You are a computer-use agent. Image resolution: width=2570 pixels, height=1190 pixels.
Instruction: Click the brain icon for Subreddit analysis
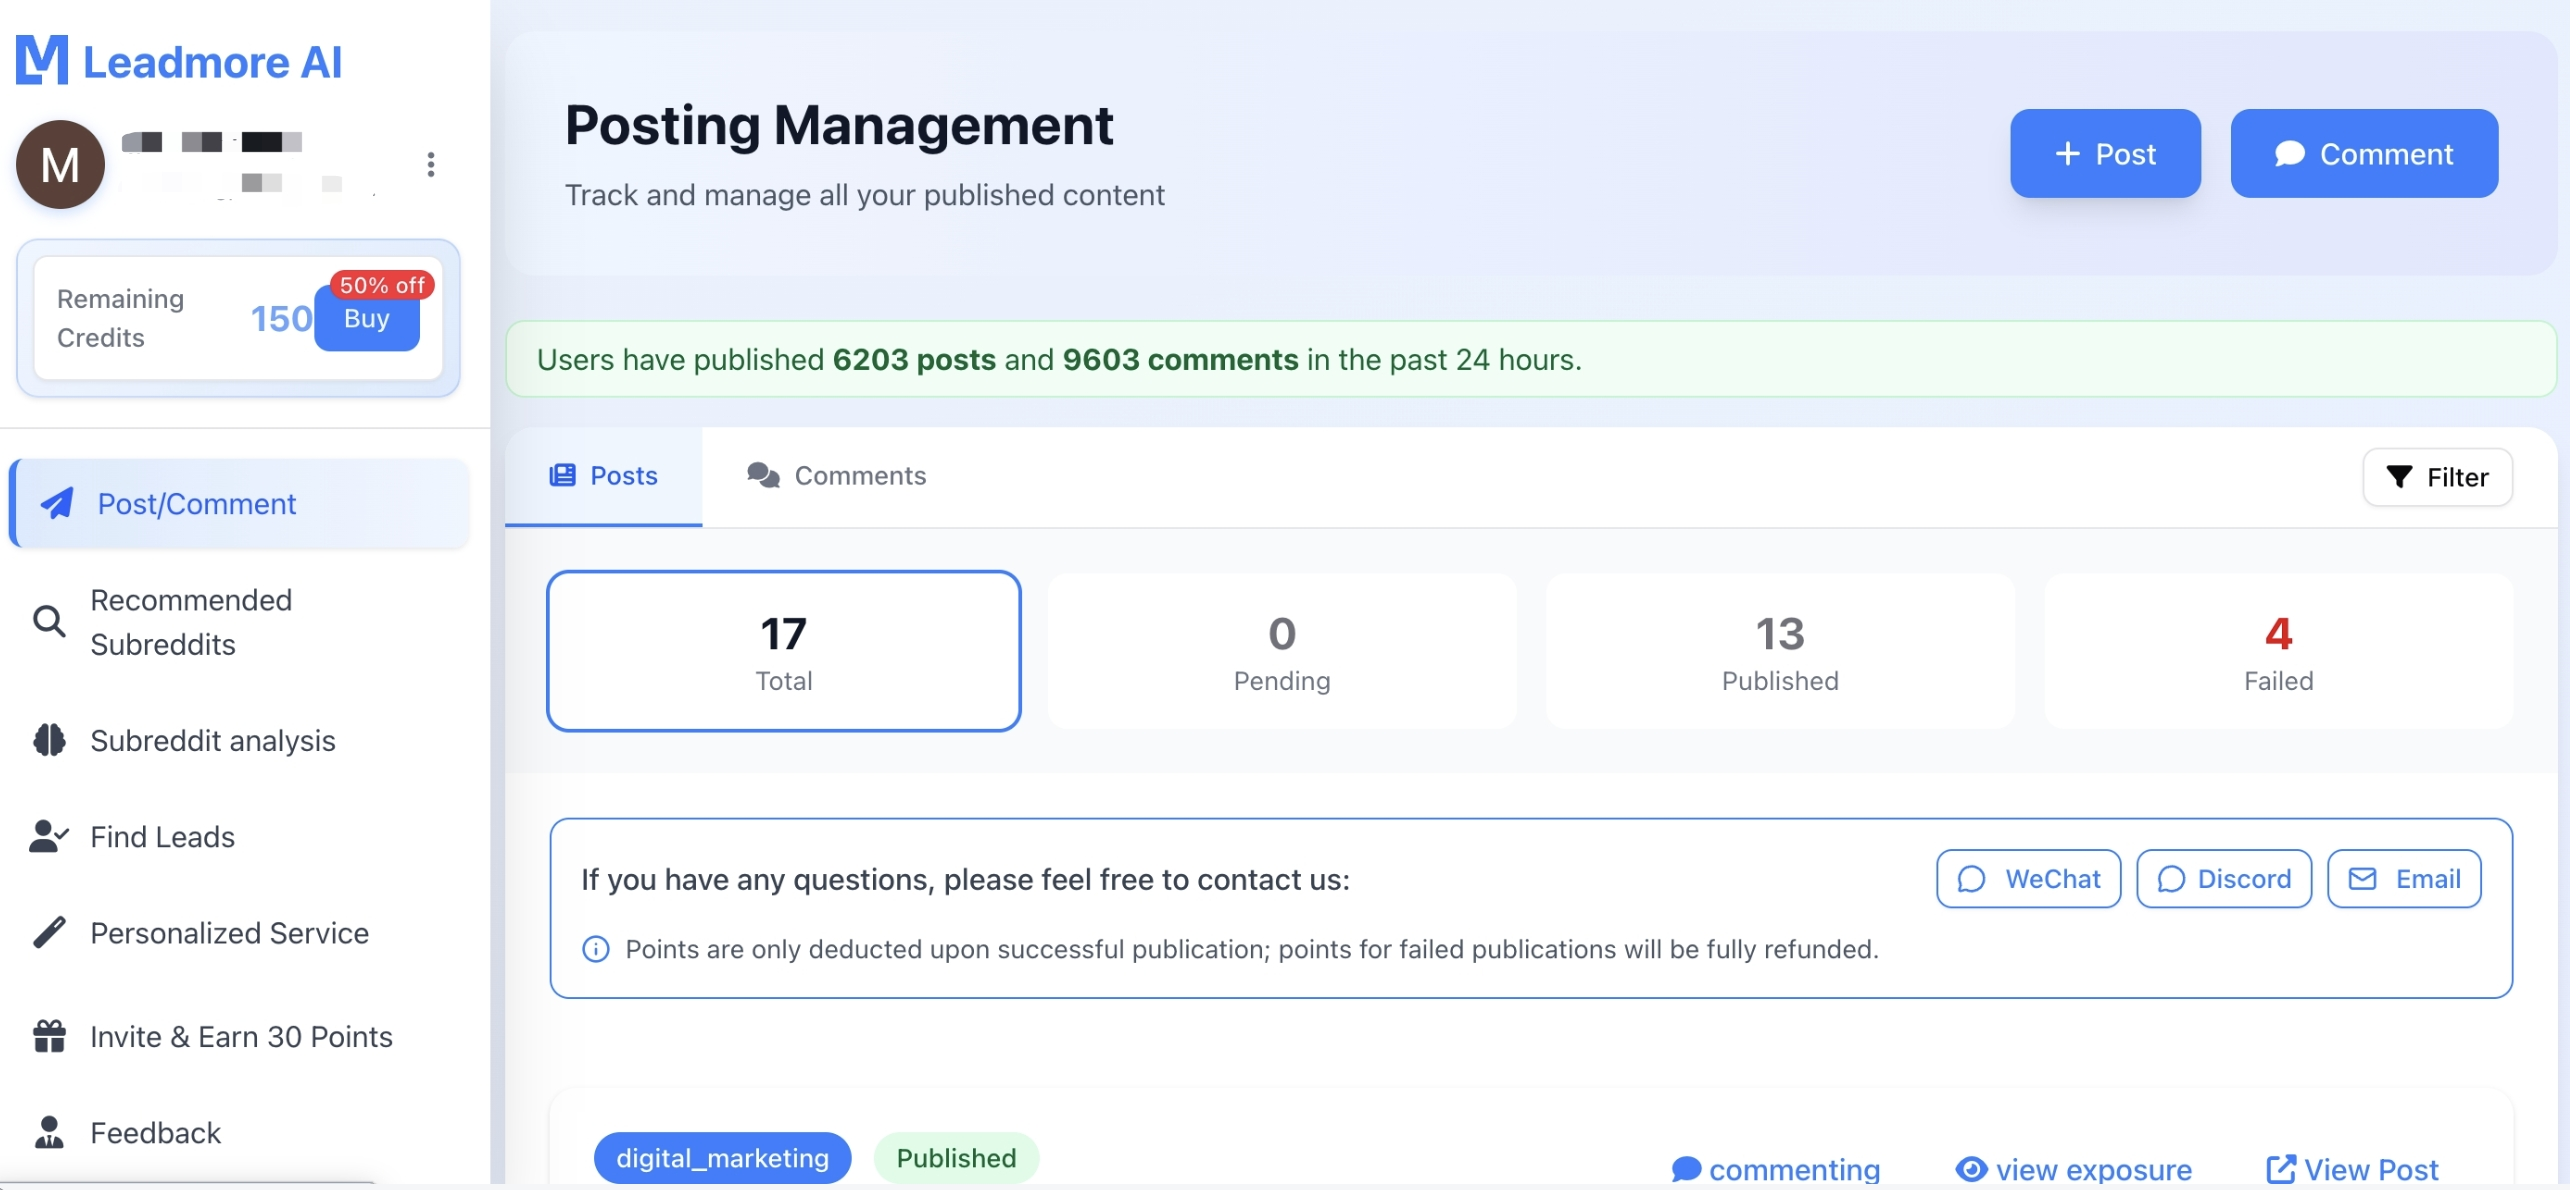click(49, 740)
